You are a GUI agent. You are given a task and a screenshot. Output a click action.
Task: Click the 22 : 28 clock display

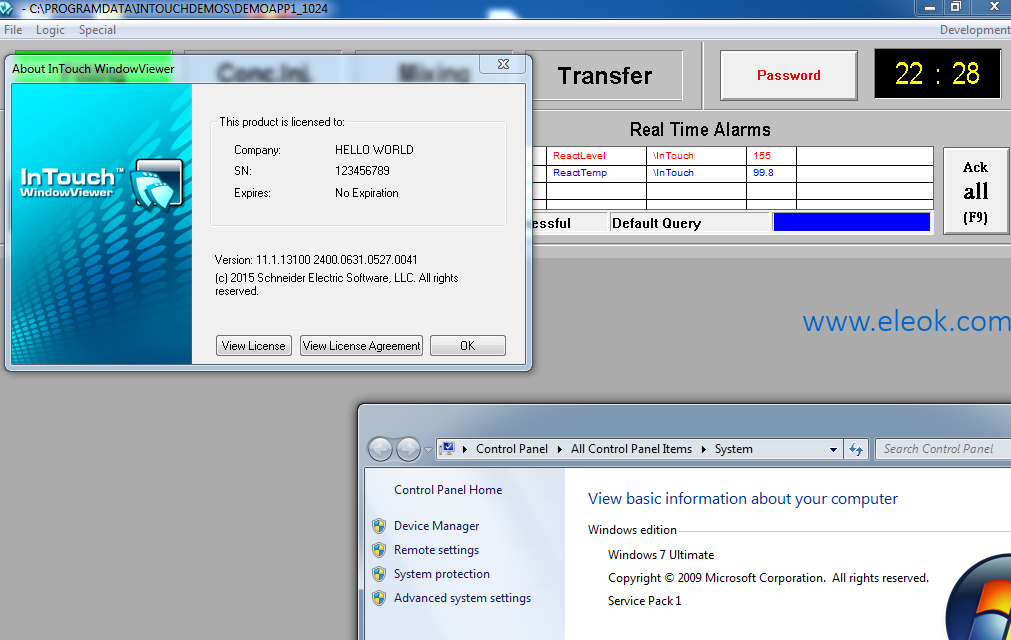(937, 74)
